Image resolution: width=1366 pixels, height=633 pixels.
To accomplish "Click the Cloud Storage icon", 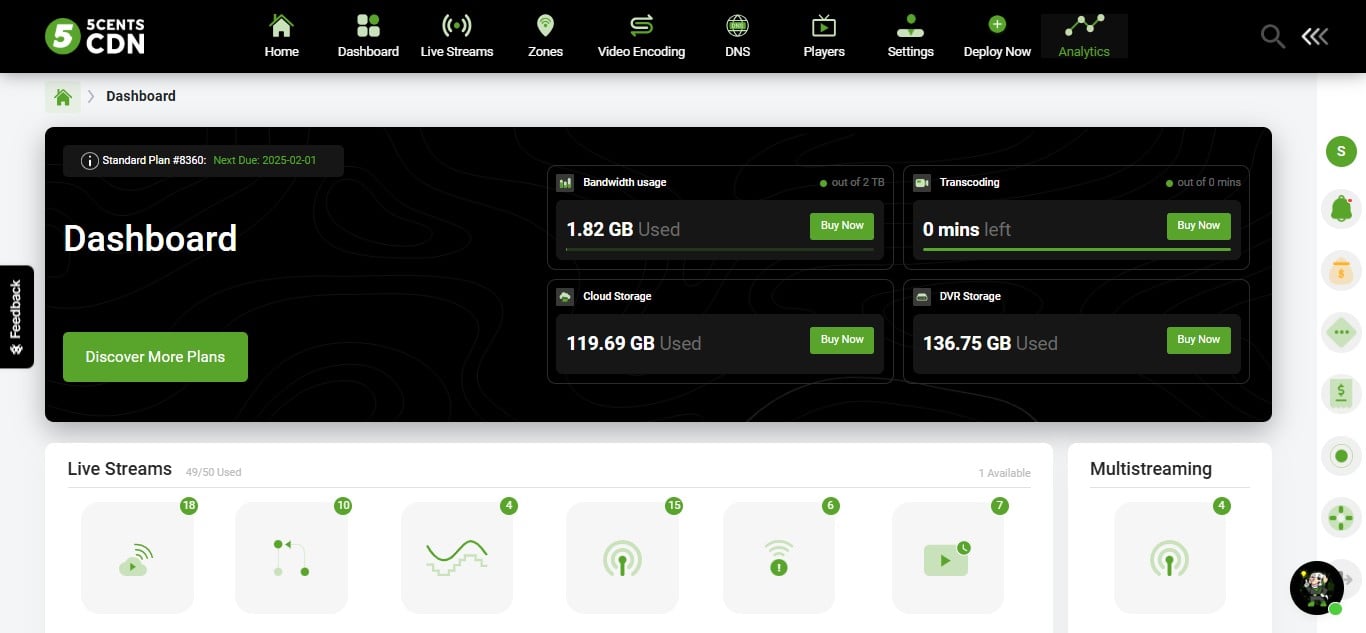I will tap(565, 297).
